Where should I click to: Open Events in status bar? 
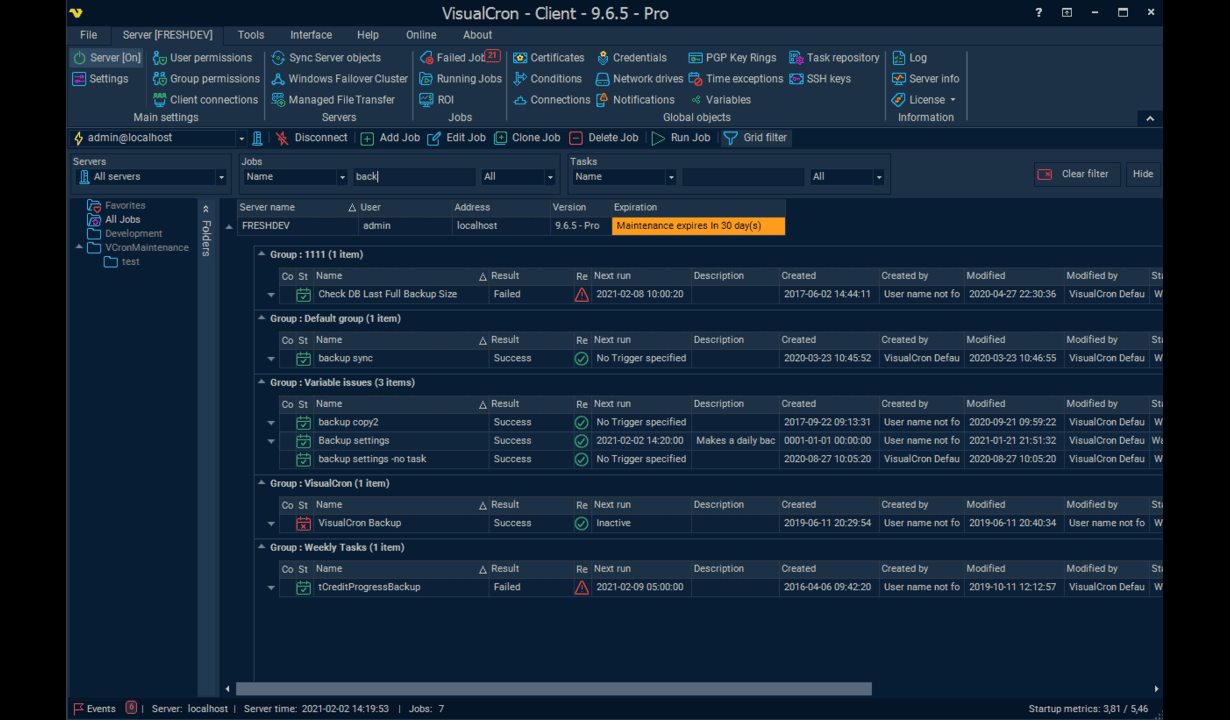coord(94,708)
